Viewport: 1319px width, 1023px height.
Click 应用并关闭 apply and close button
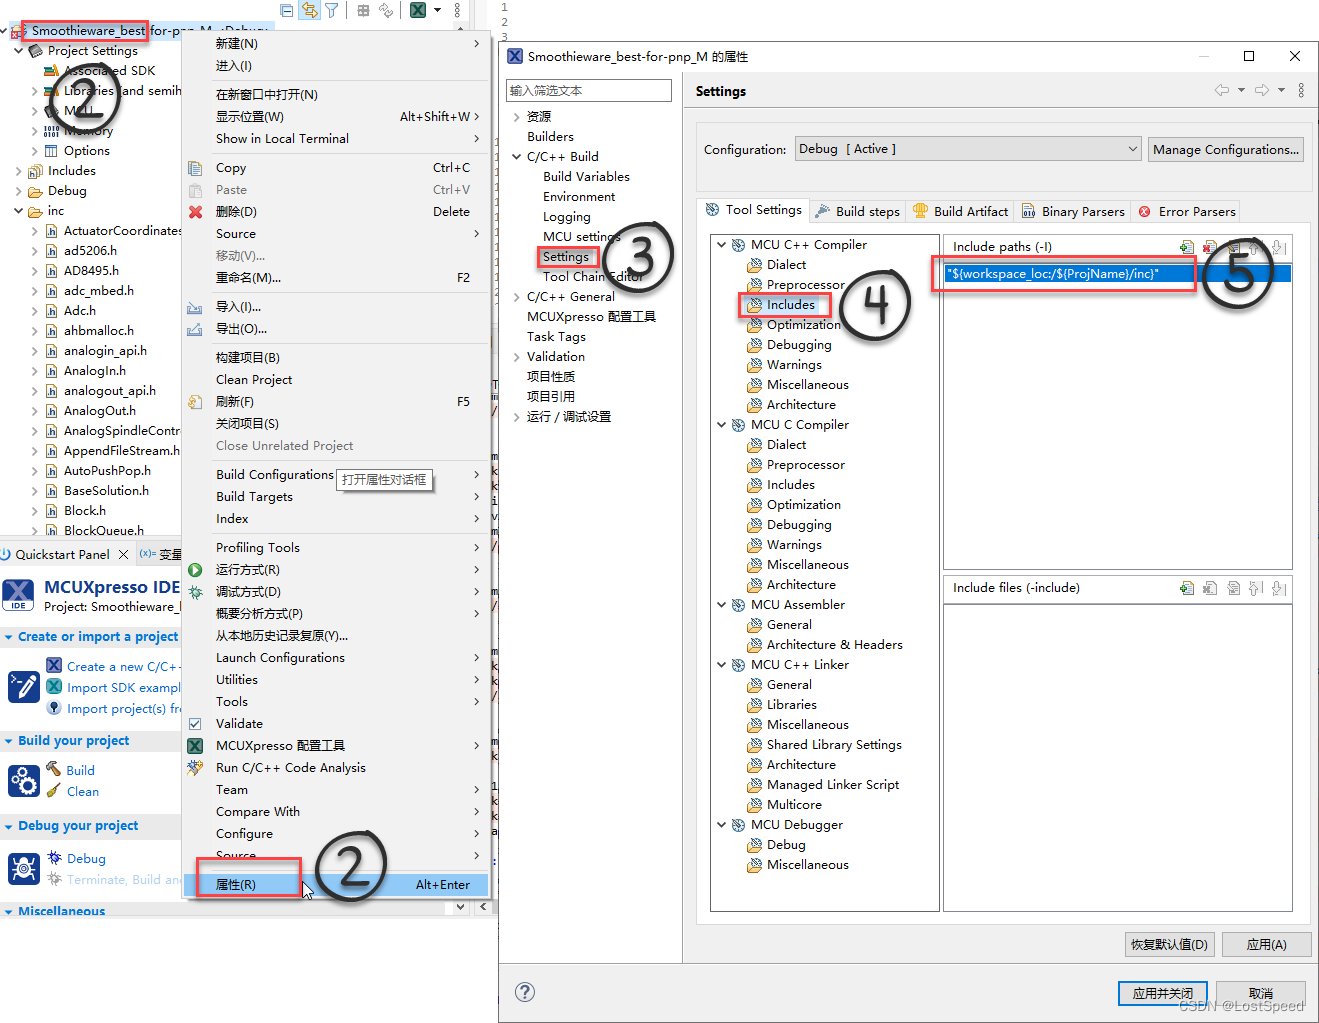point(1162,993)
